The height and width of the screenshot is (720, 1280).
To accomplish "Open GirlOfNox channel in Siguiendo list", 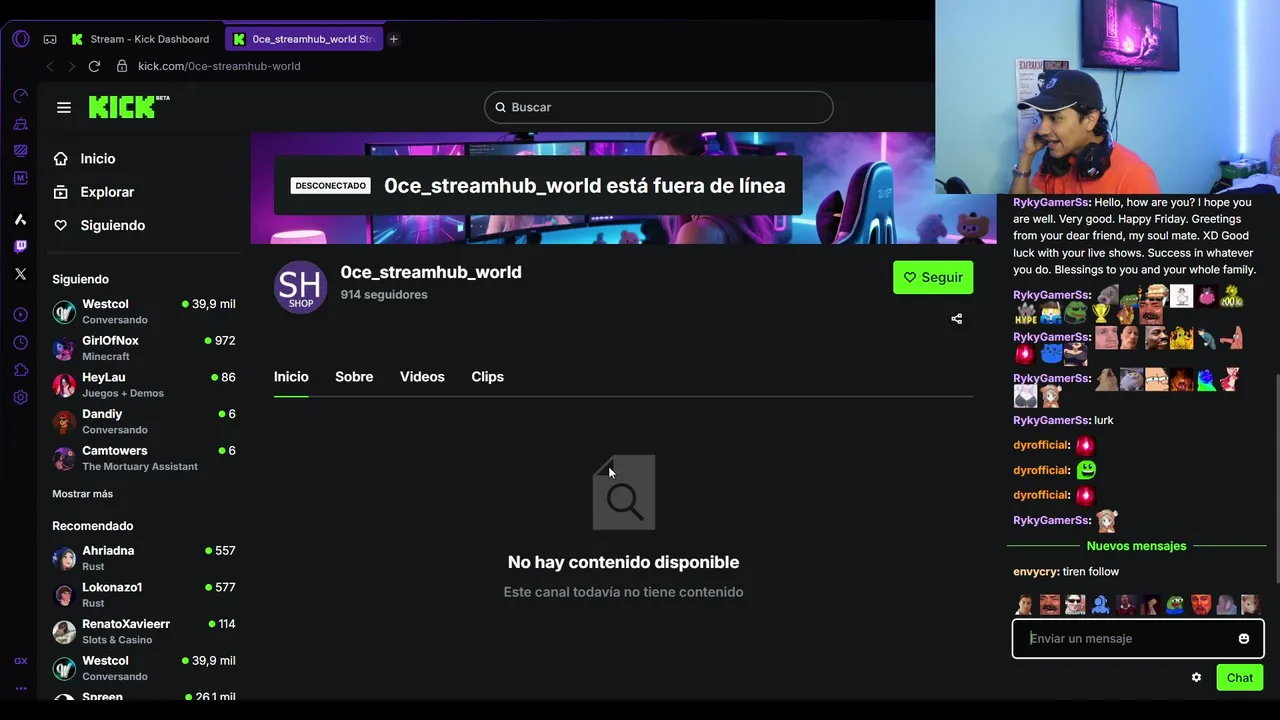I will point(144,348).
